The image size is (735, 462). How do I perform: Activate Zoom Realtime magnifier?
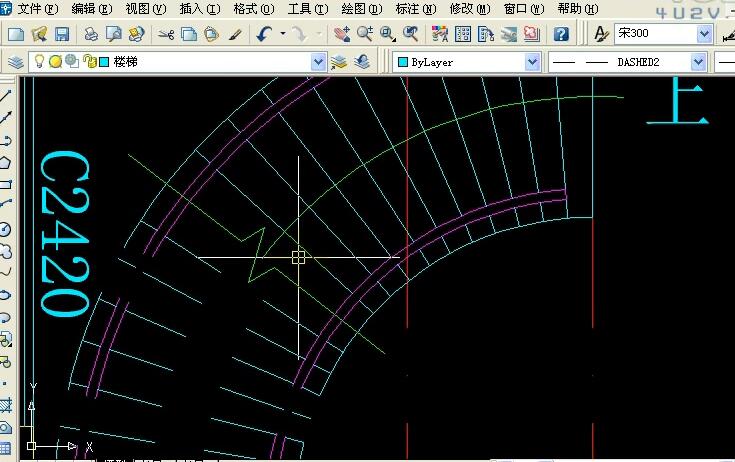coord(365,34)
